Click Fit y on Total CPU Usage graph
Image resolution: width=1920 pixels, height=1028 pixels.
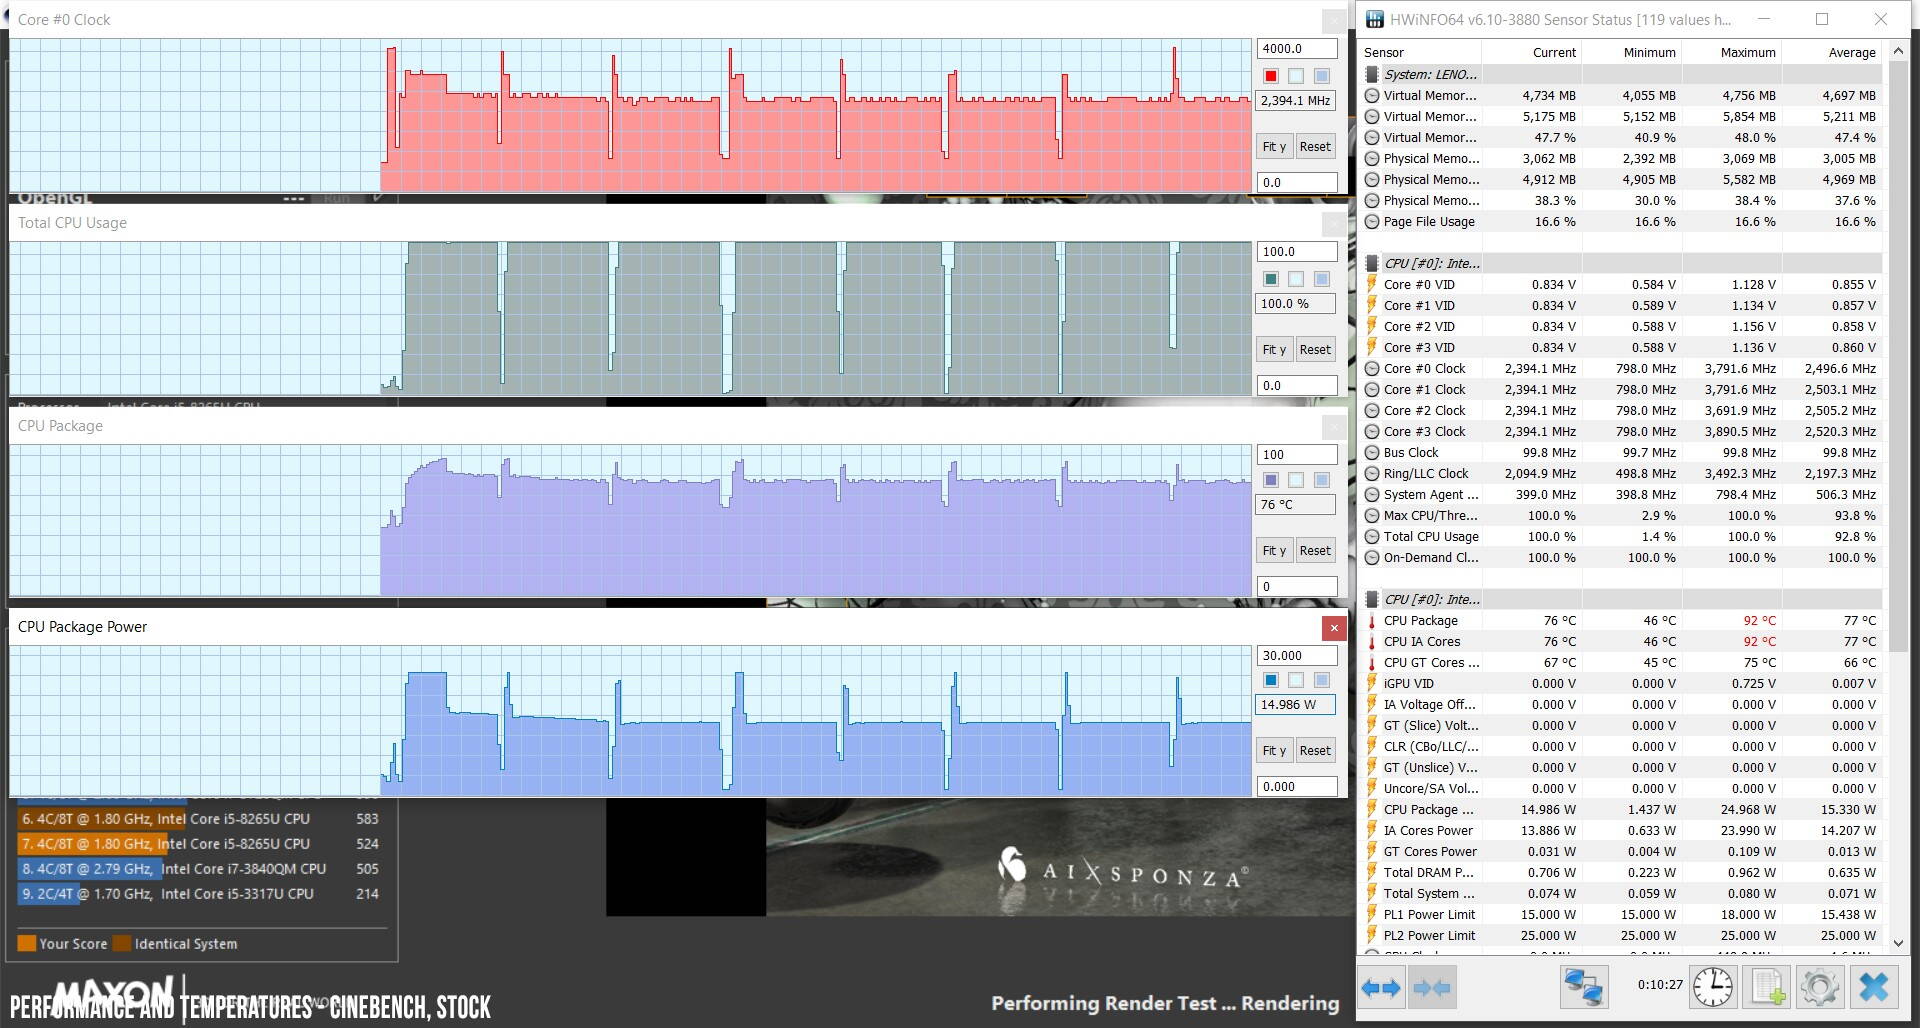click(x=1274, y=349)
